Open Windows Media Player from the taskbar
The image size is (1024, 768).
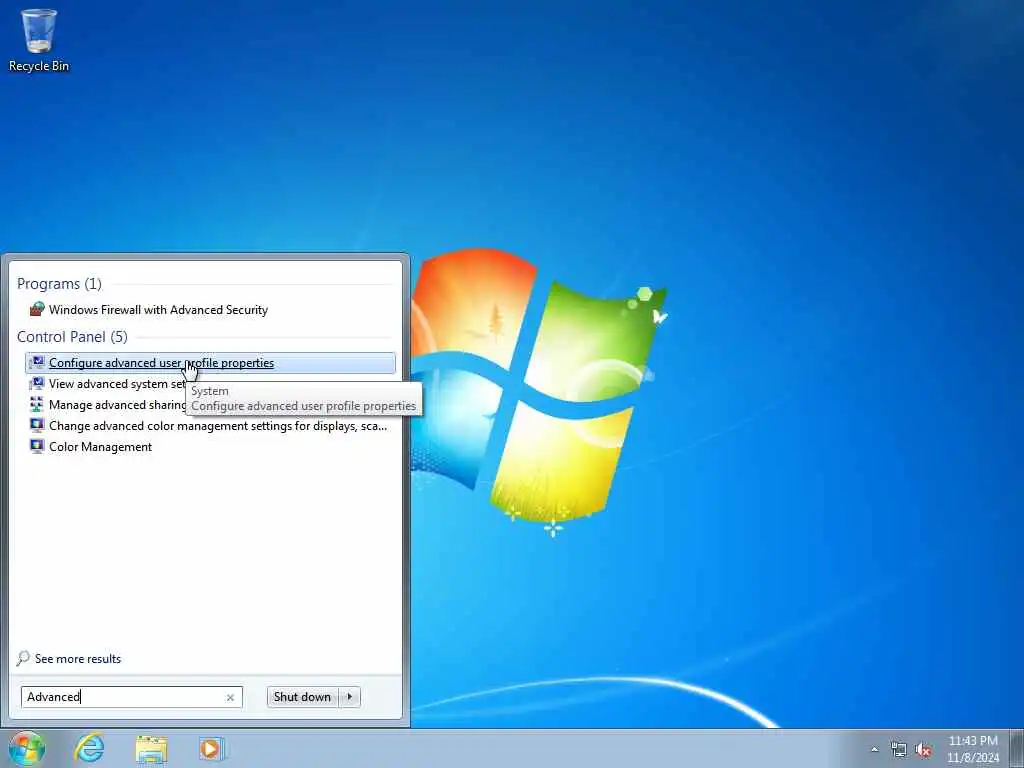(x=212, y=749)
